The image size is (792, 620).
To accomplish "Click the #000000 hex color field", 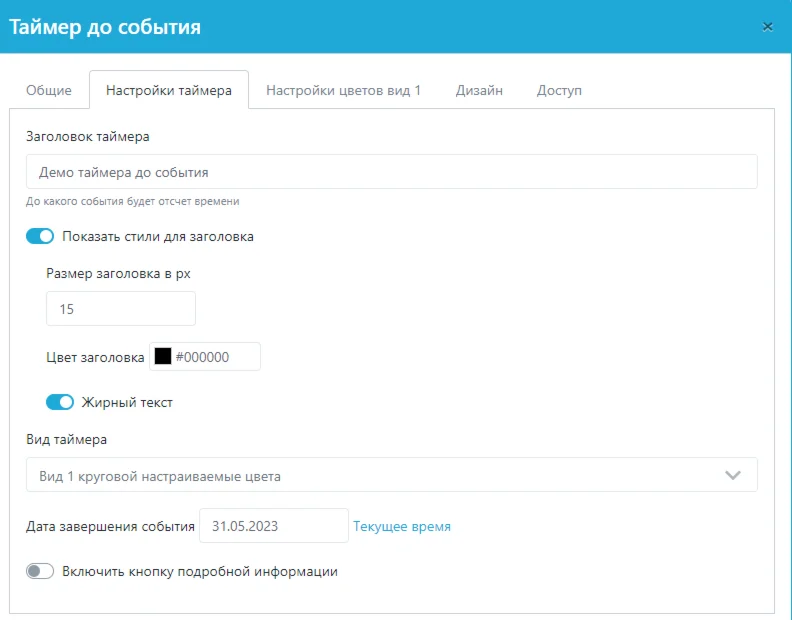I will pos(215,357).
